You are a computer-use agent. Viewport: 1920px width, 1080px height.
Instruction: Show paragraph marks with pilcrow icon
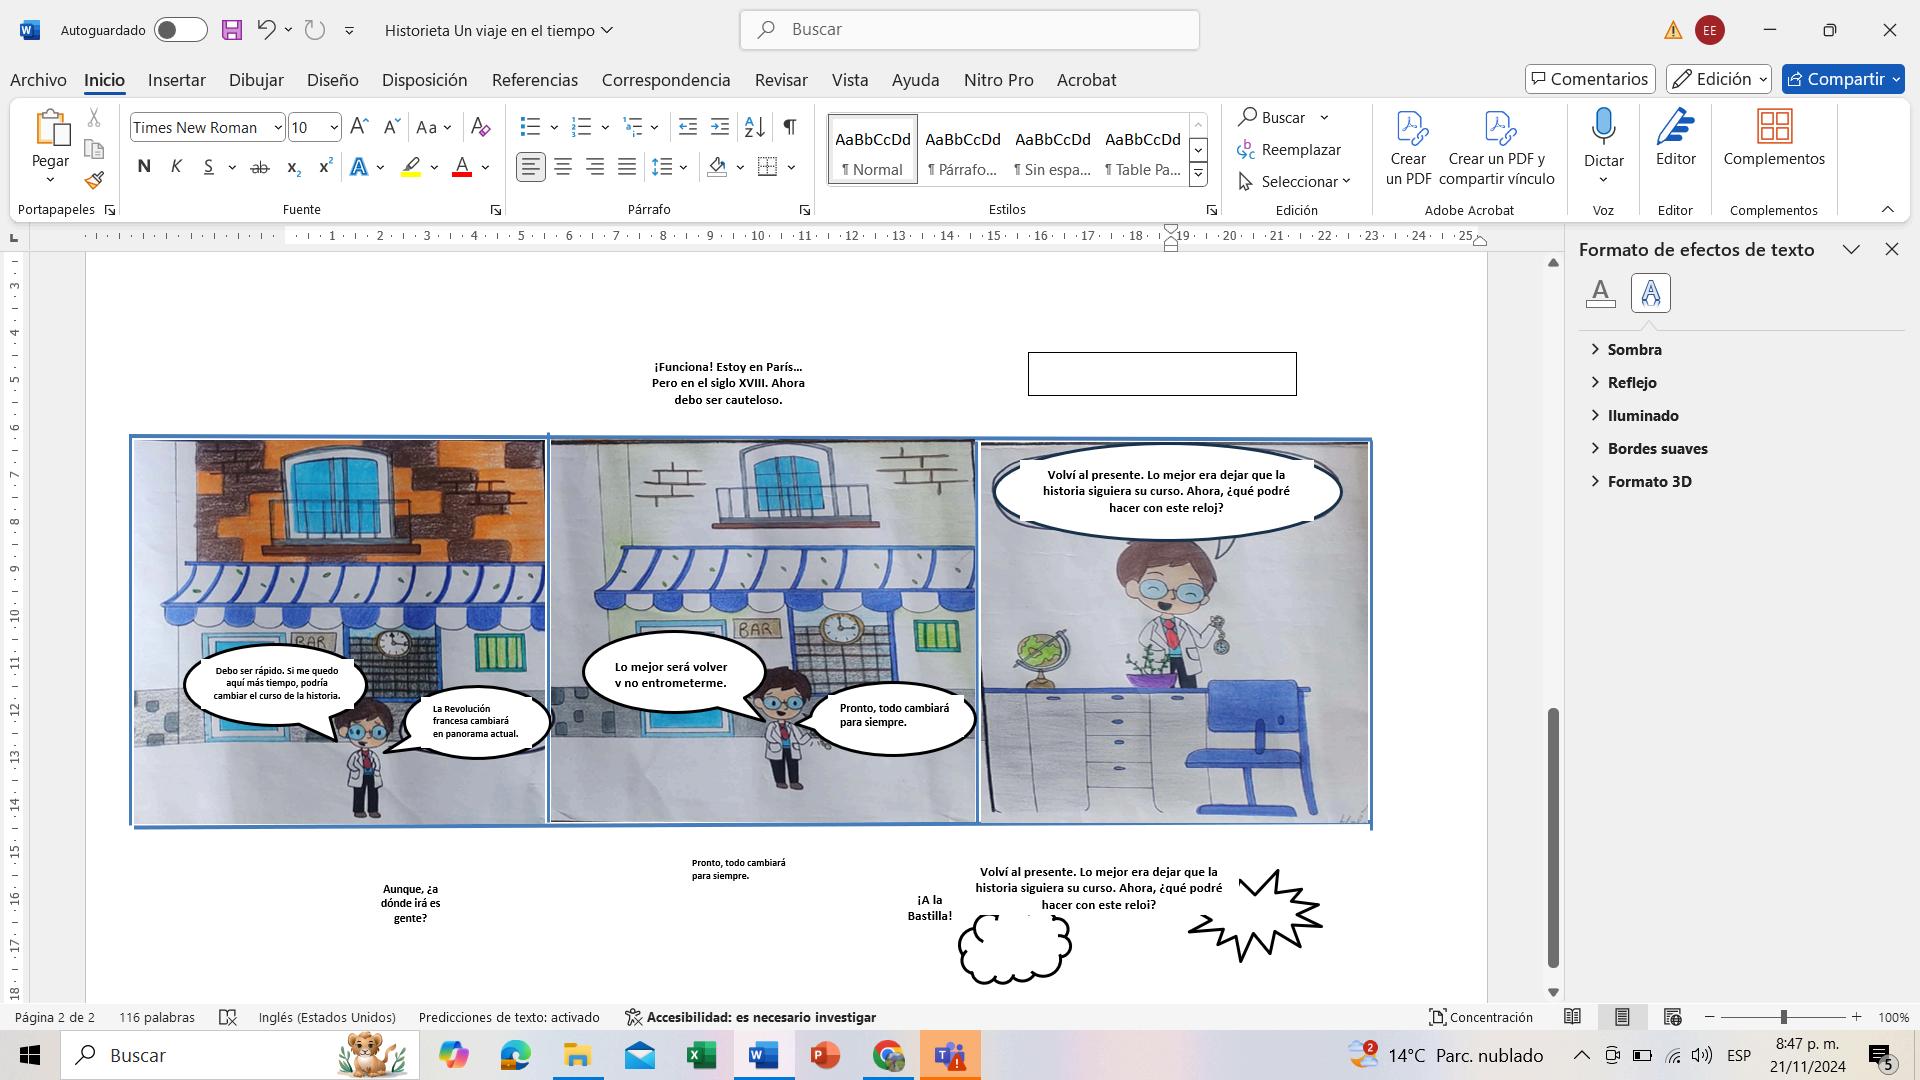[x=790, y=127]
